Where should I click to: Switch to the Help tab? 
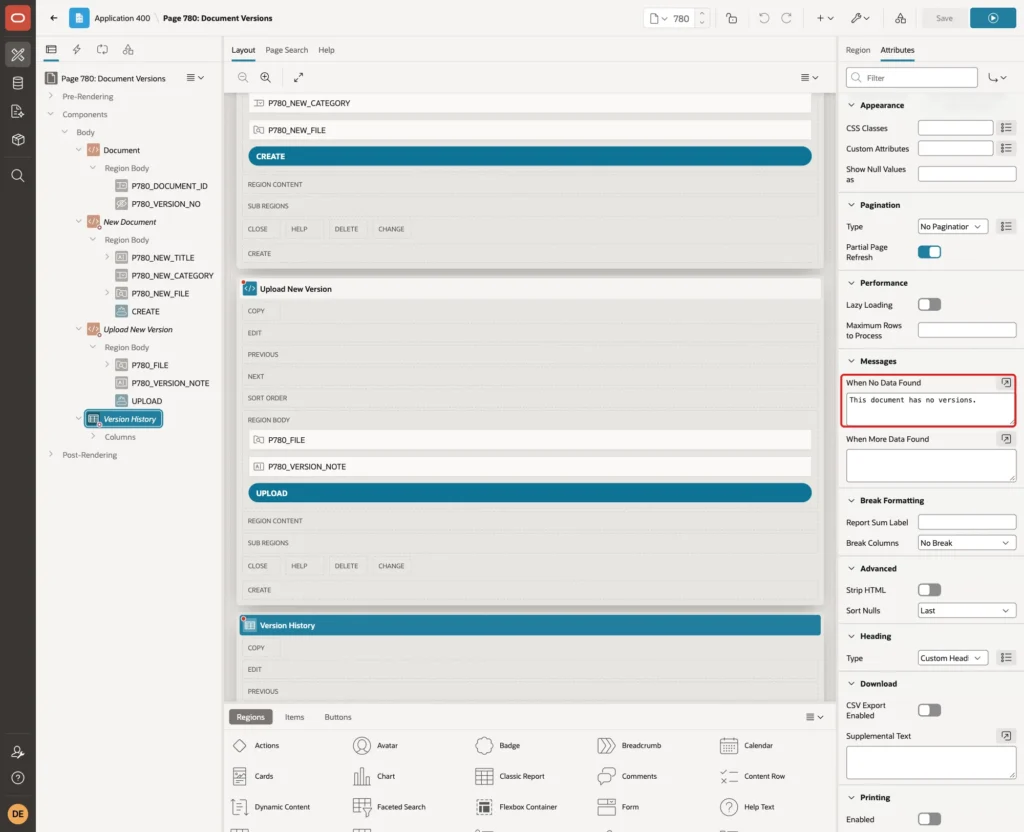click(x=326, y=50)
